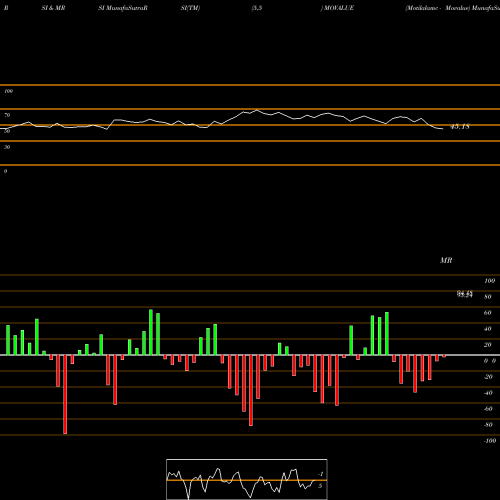Screen dimensions: 500x500
Task: Click the '-80' label on the MR axis
Action: 488,425
